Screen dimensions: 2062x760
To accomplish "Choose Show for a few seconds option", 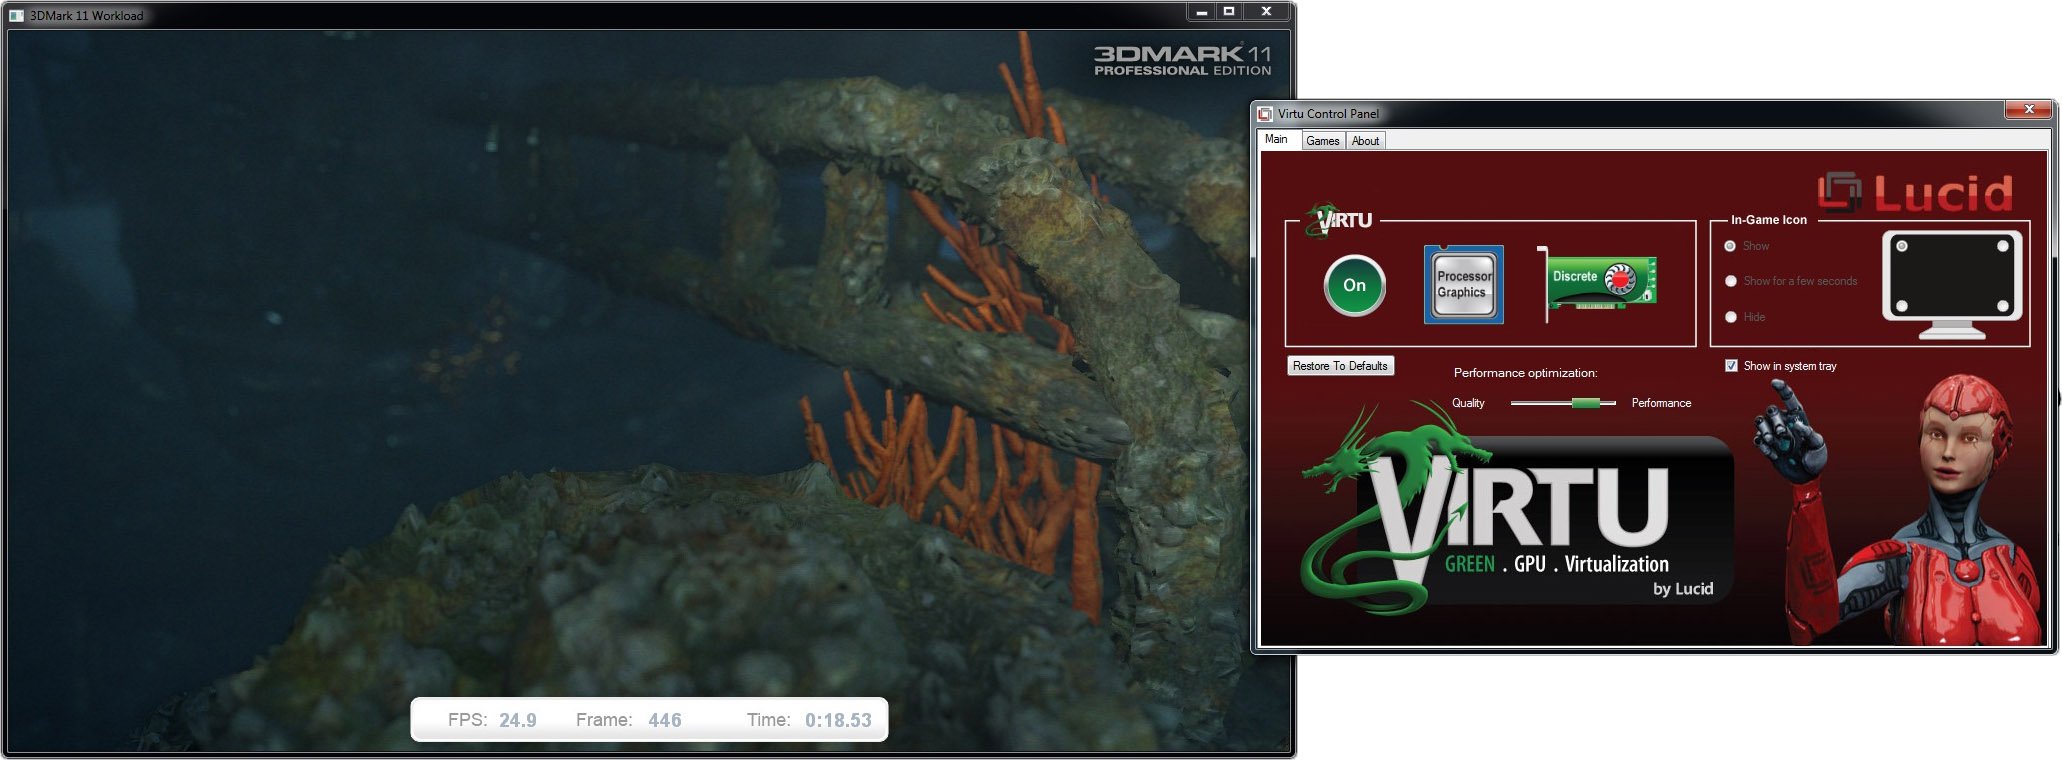I will point(1731,281).
